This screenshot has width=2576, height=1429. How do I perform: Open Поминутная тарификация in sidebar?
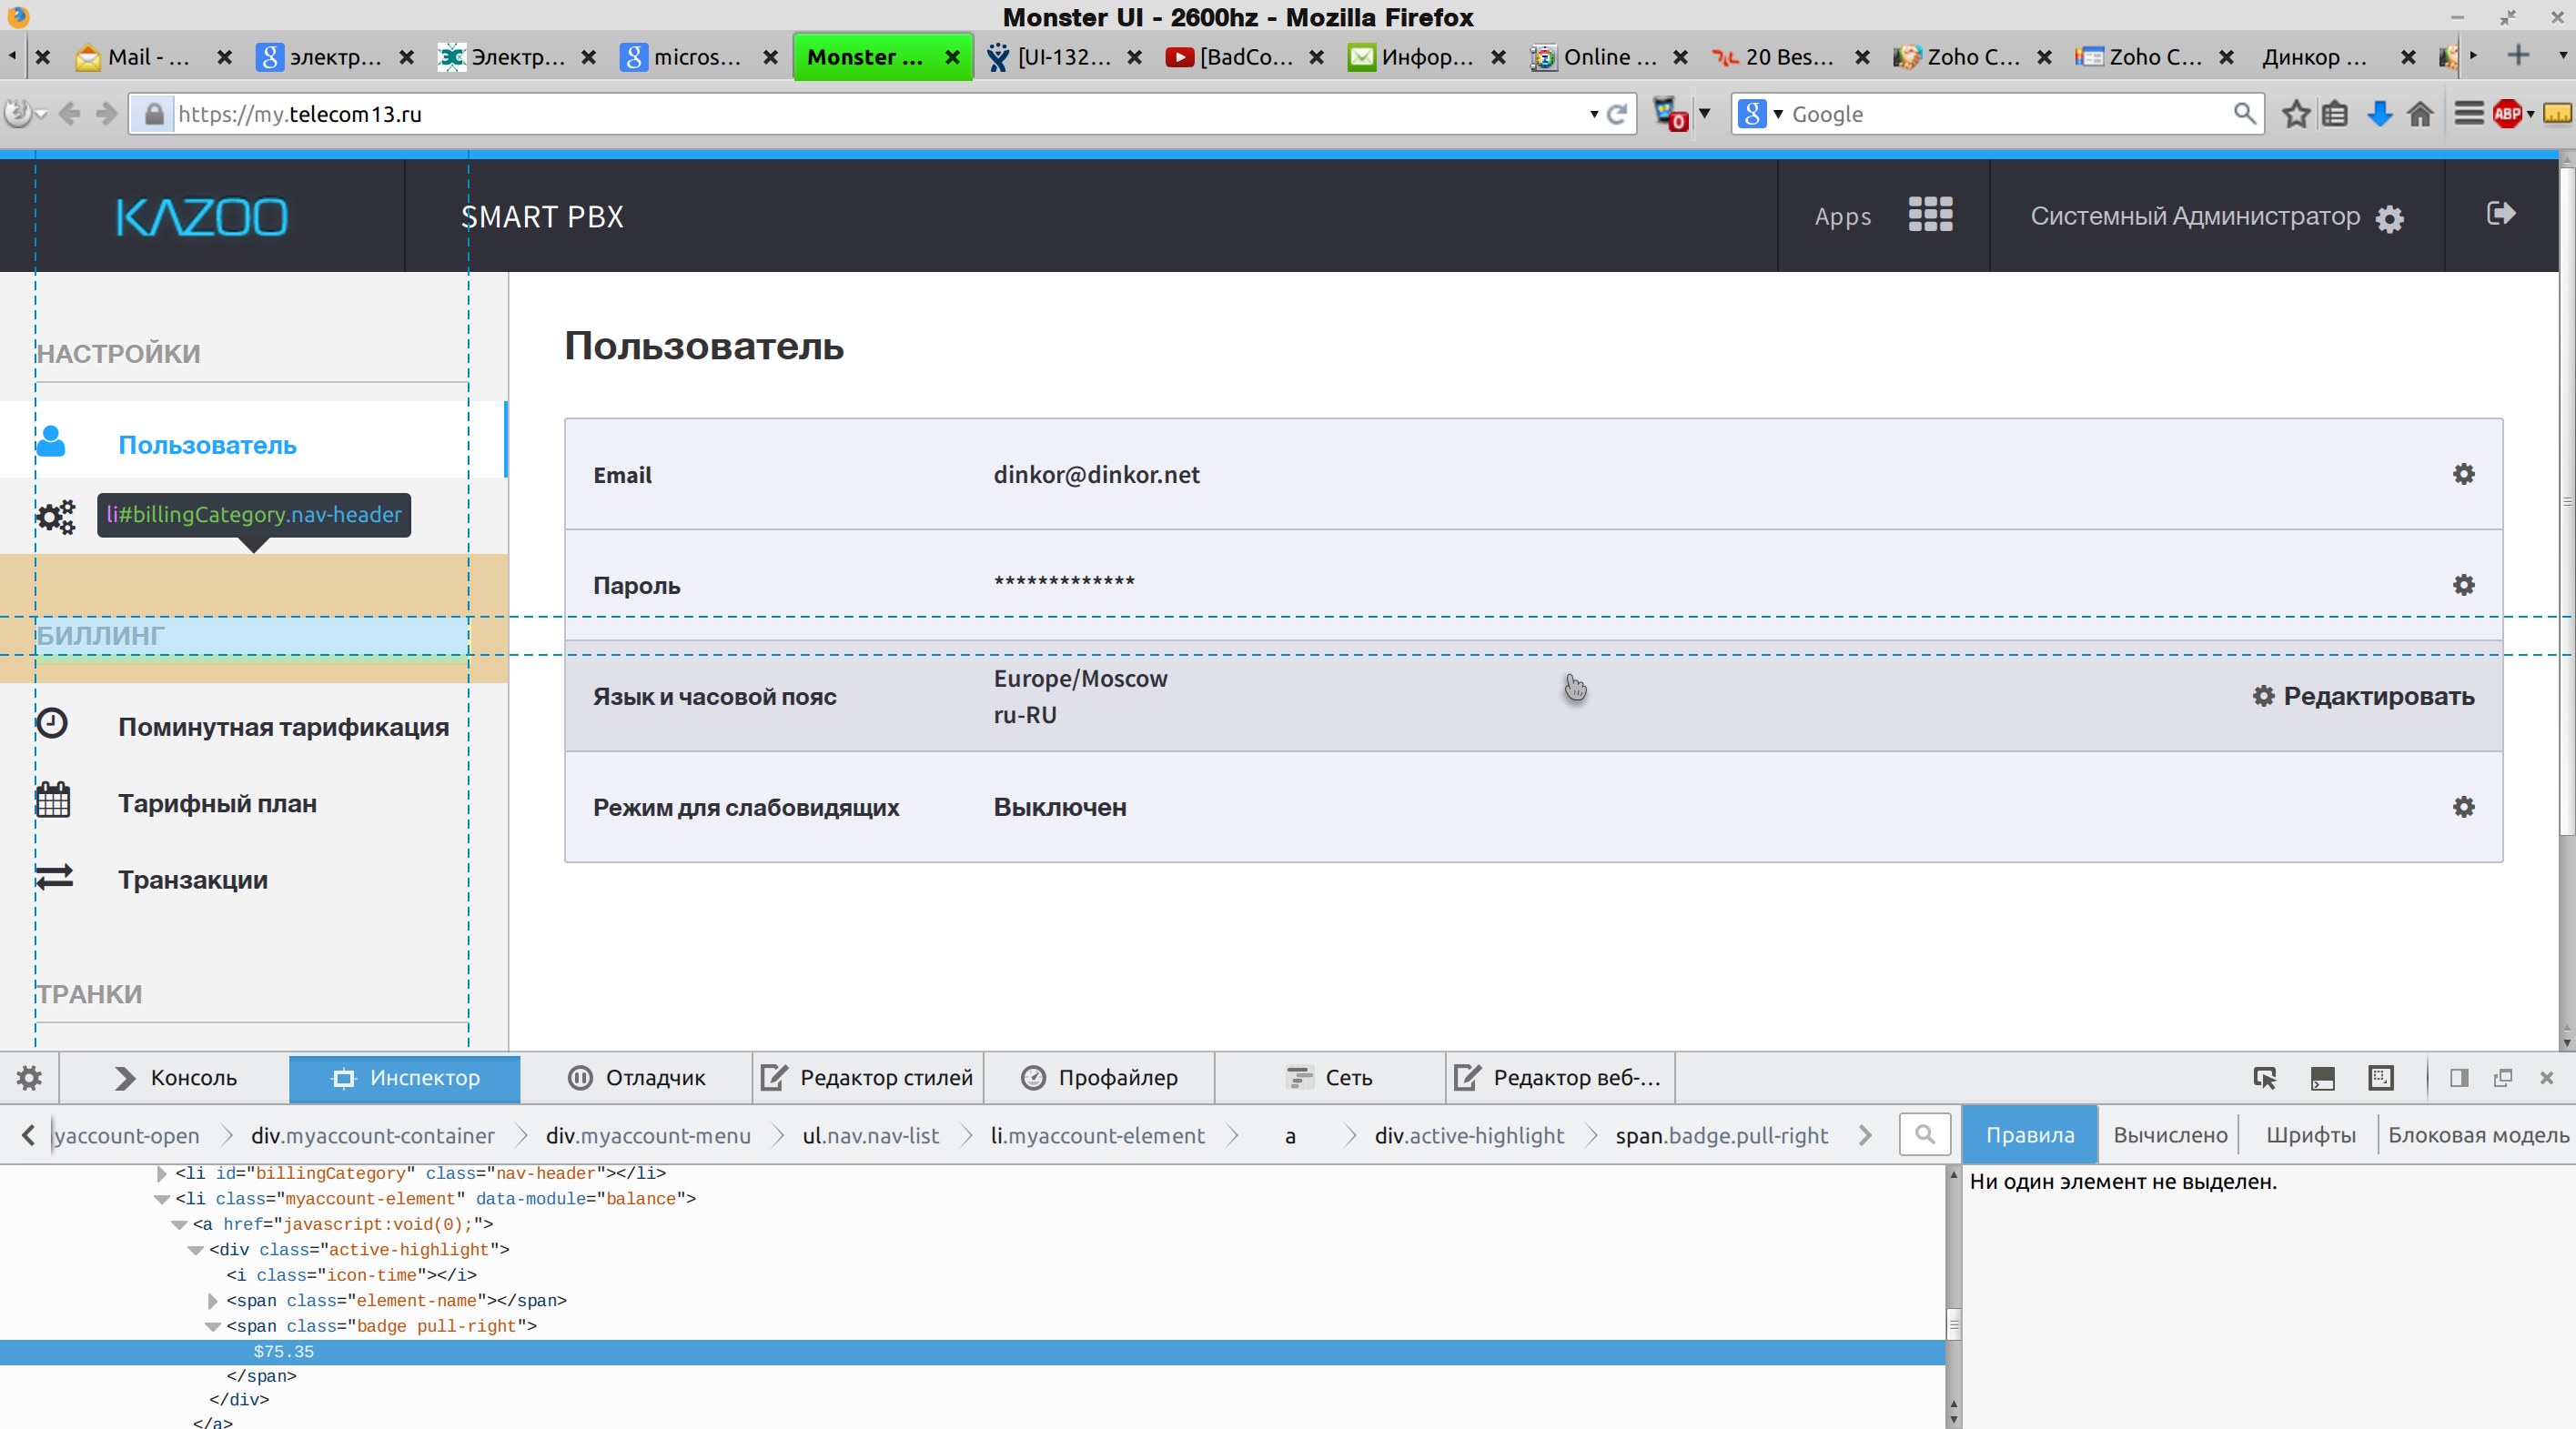284,727
